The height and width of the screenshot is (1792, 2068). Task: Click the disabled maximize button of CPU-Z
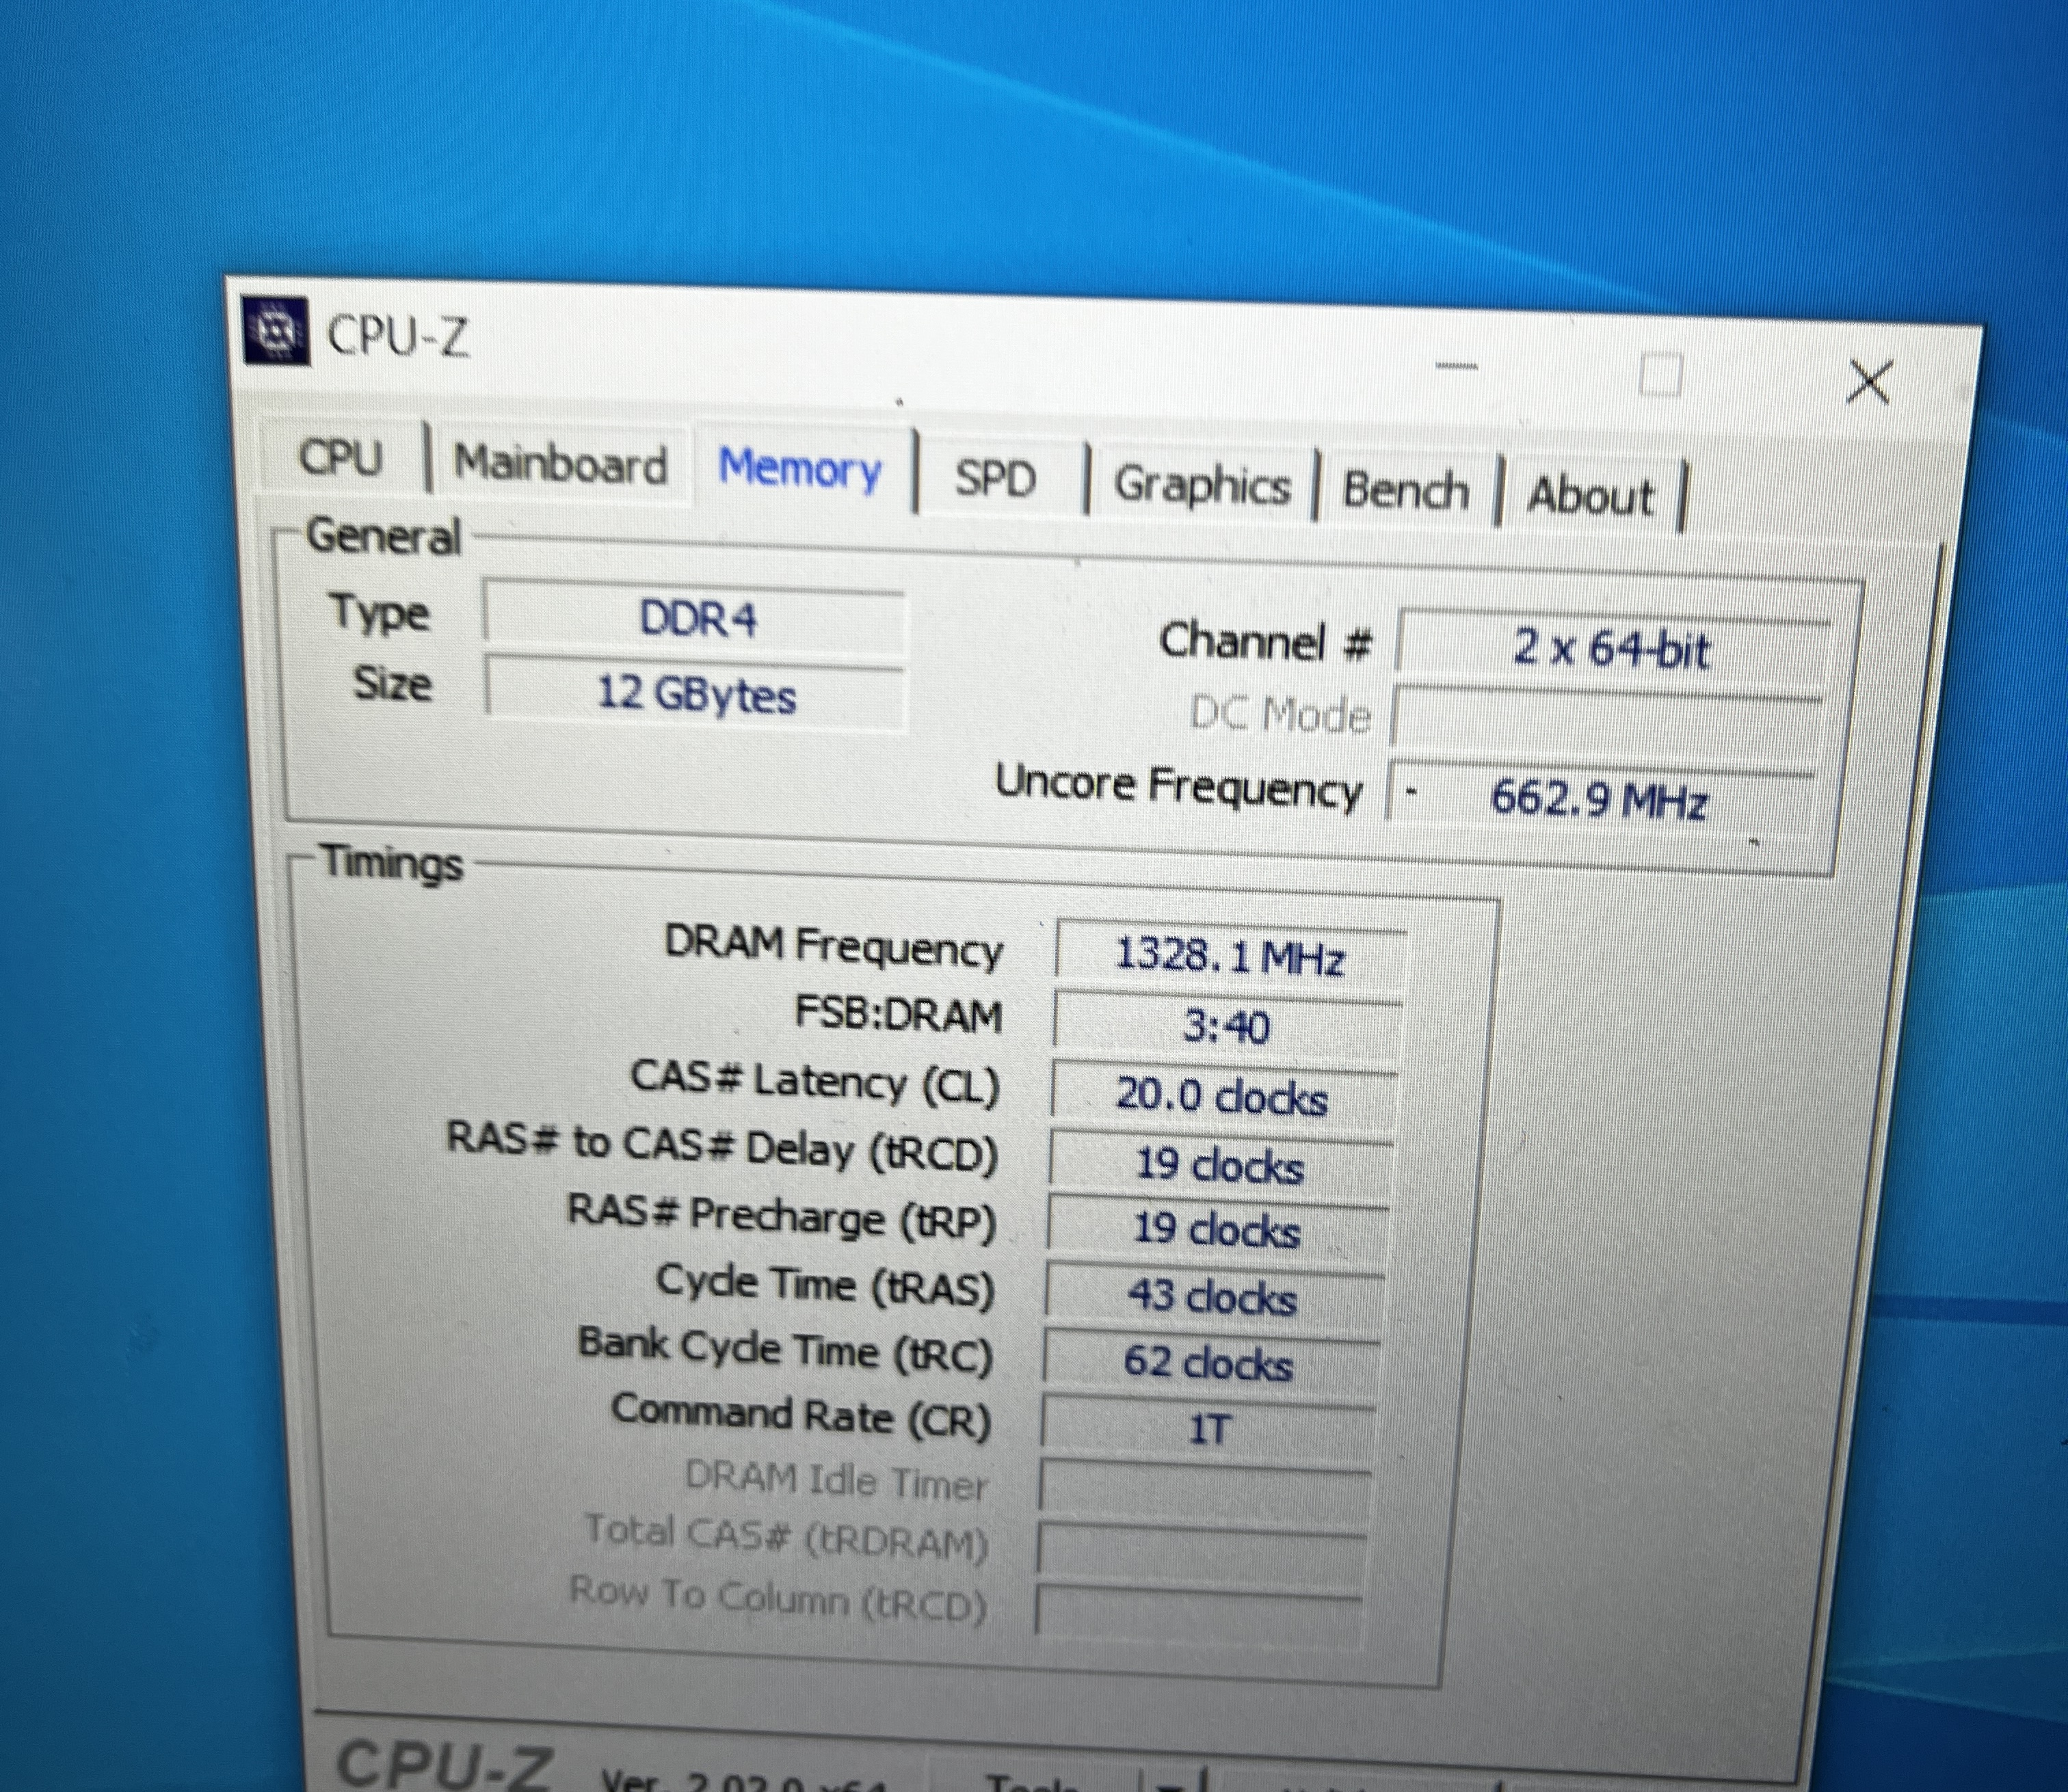1660,376
